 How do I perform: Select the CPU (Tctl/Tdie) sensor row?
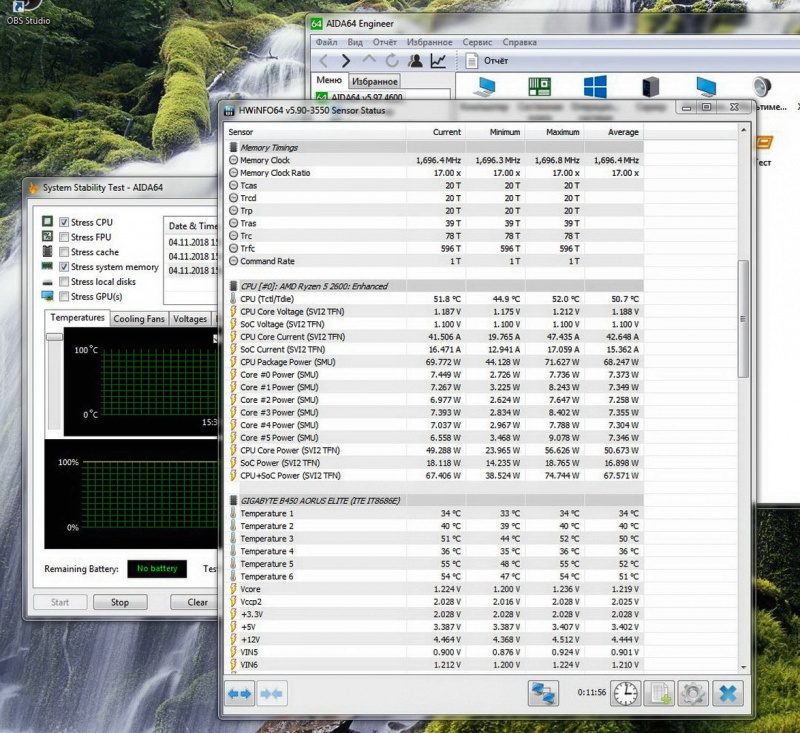(435, 299)
